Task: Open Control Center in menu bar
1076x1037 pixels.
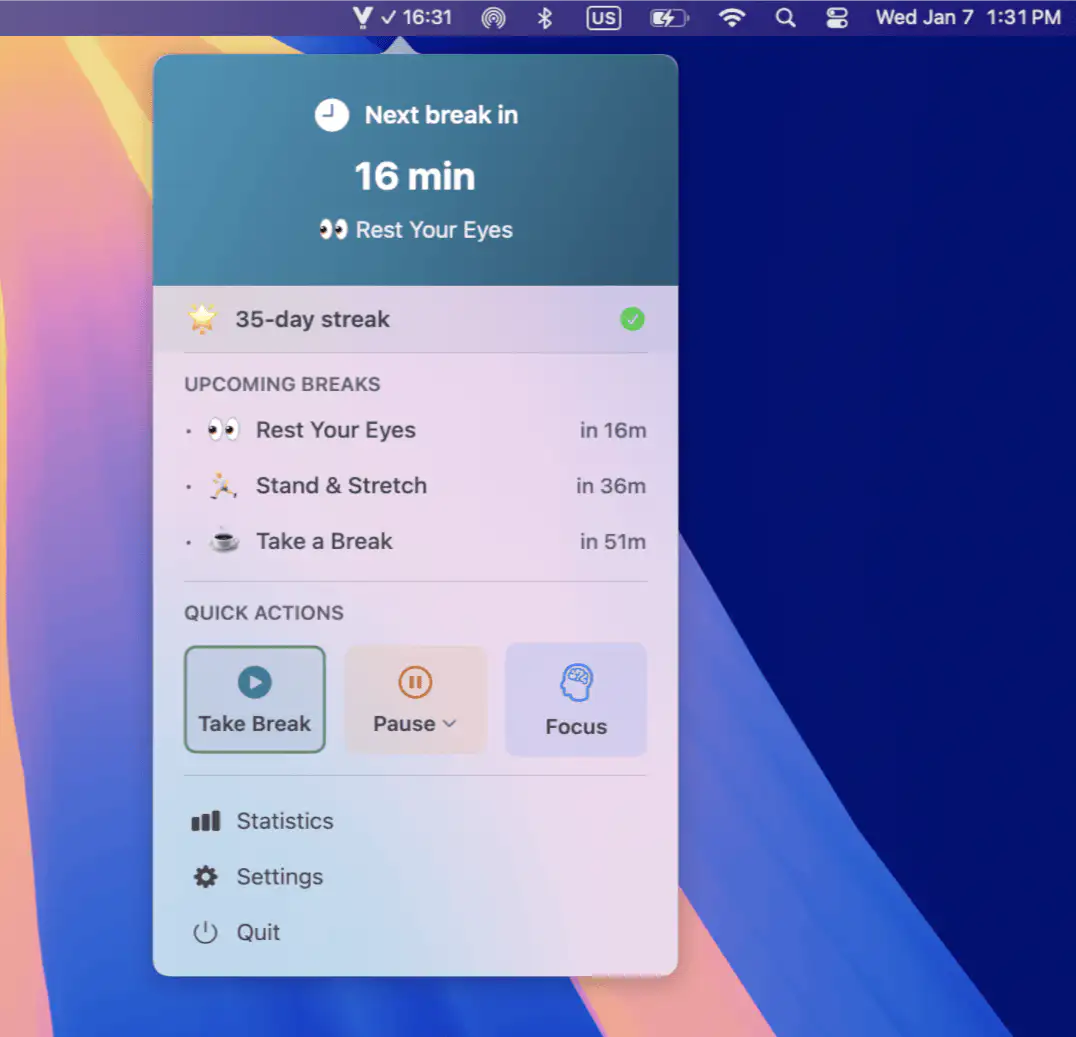Action: 837,18
